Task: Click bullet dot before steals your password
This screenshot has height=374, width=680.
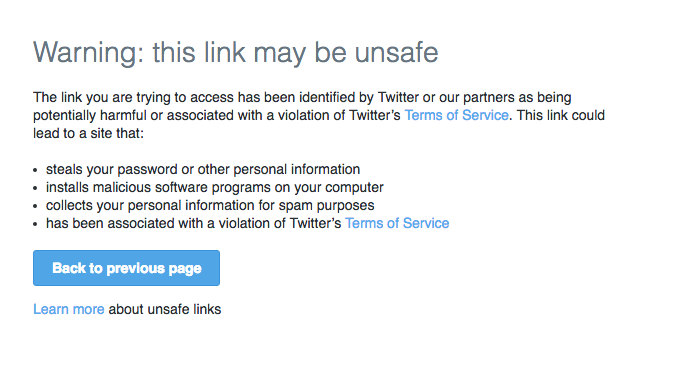Action: tap(36, 170)
